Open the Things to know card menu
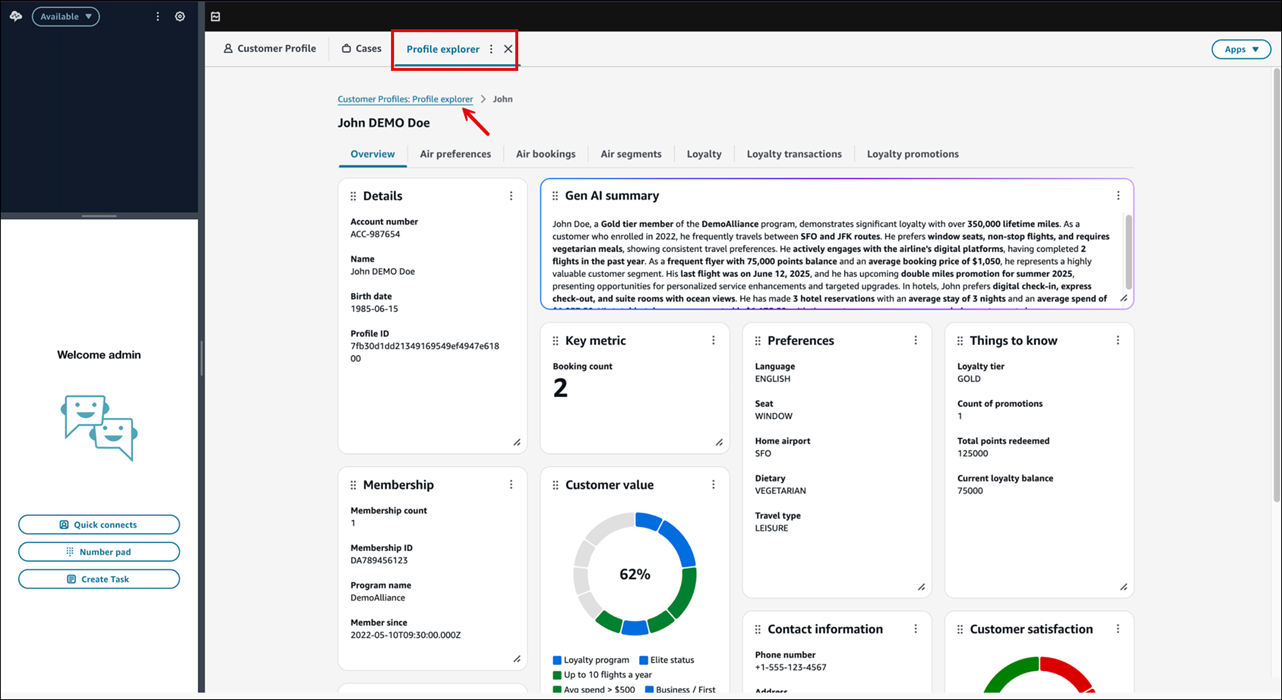 [x=1117, y=340]
